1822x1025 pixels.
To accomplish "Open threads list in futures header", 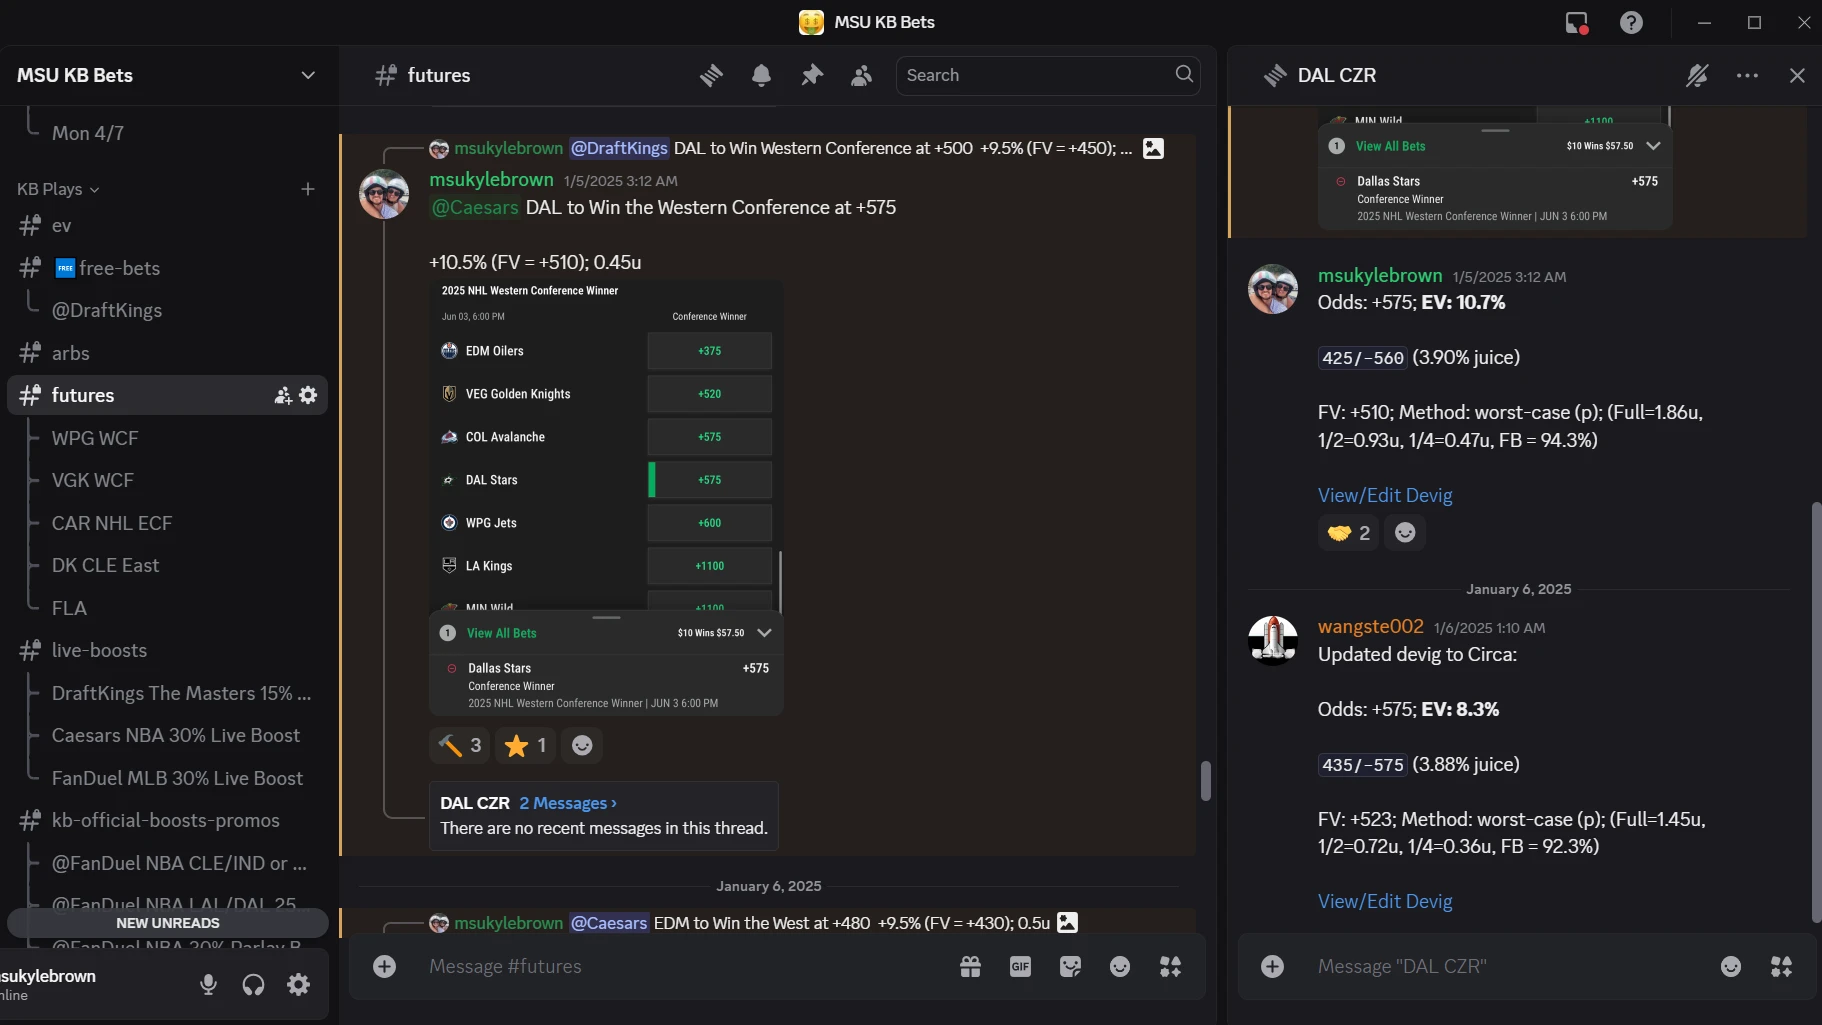I will coord(711,75).
